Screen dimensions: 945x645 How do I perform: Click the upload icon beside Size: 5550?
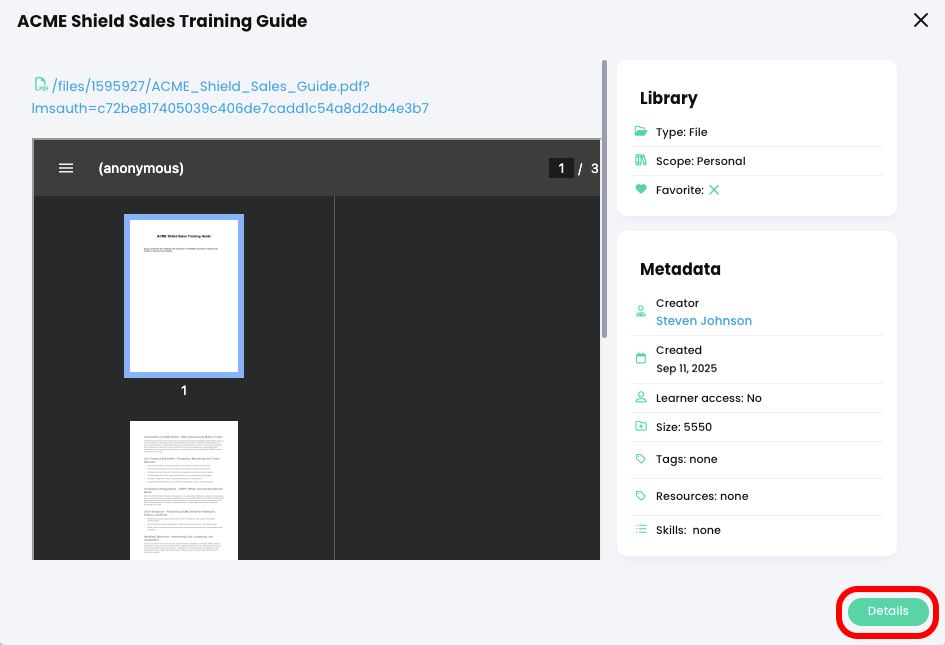tap(641, 426)
